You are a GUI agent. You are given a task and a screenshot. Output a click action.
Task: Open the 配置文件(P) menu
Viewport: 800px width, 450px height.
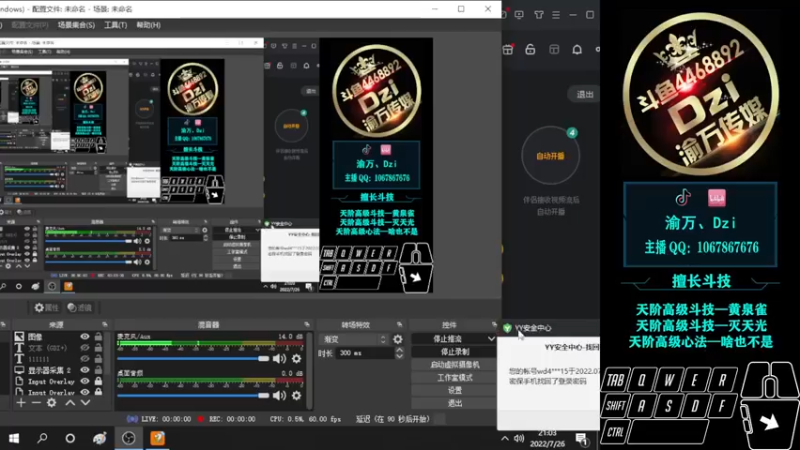click(29, 24)
